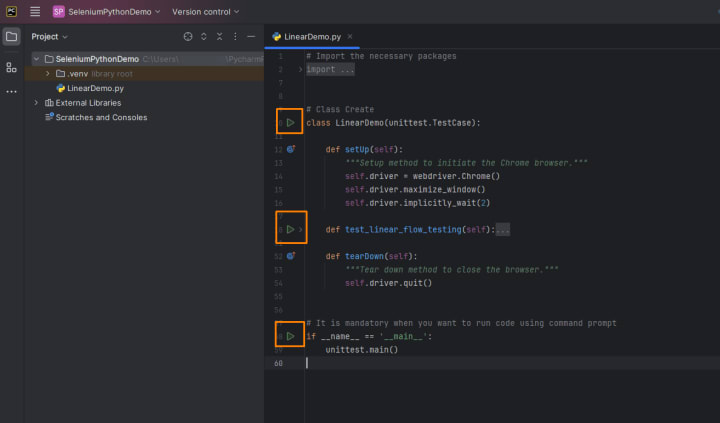Run test_linear_flow_testing via gutter icon
The image size is (720, 423).
290,229
